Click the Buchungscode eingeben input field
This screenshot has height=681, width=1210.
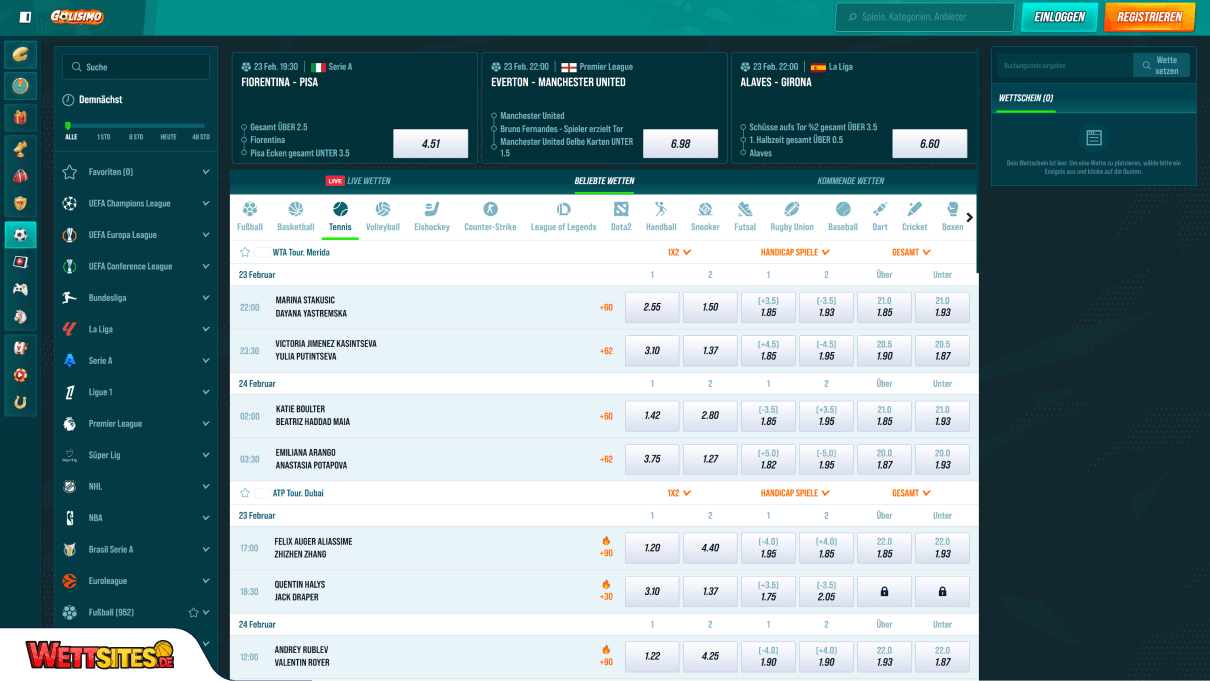click(x=1063, y=66)
